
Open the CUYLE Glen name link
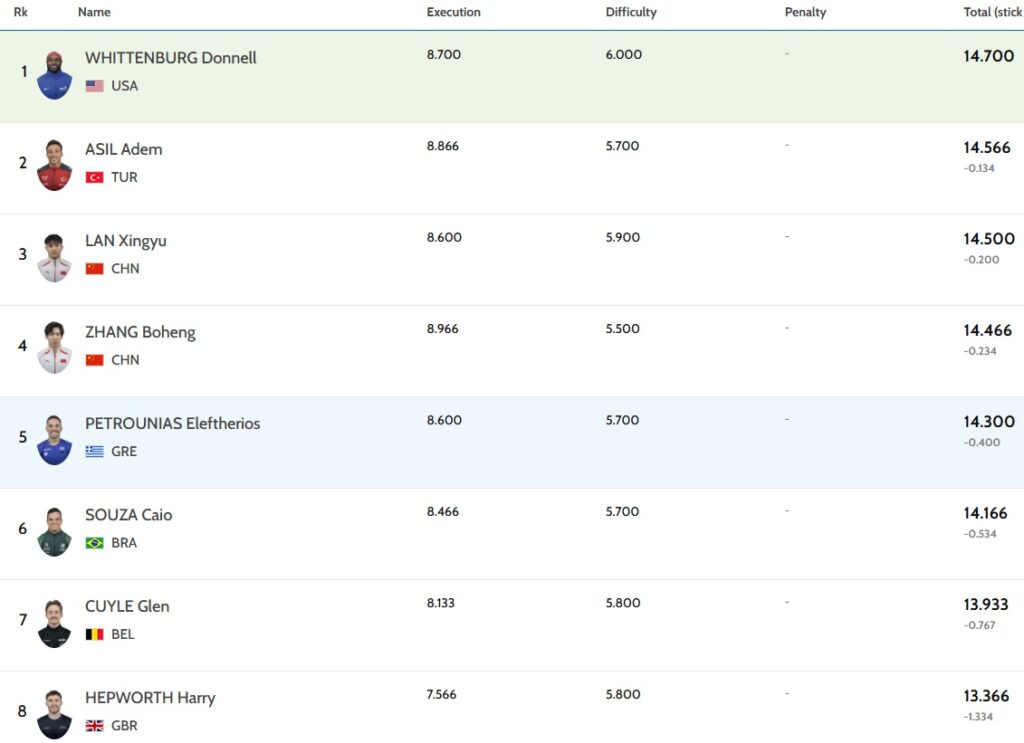127,606
